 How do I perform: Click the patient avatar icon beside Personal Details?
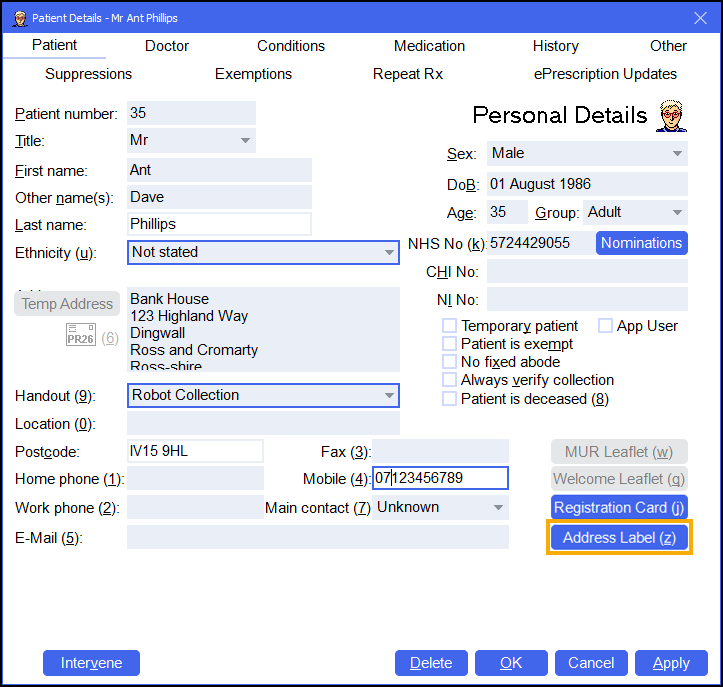click(x=672, y=115)
